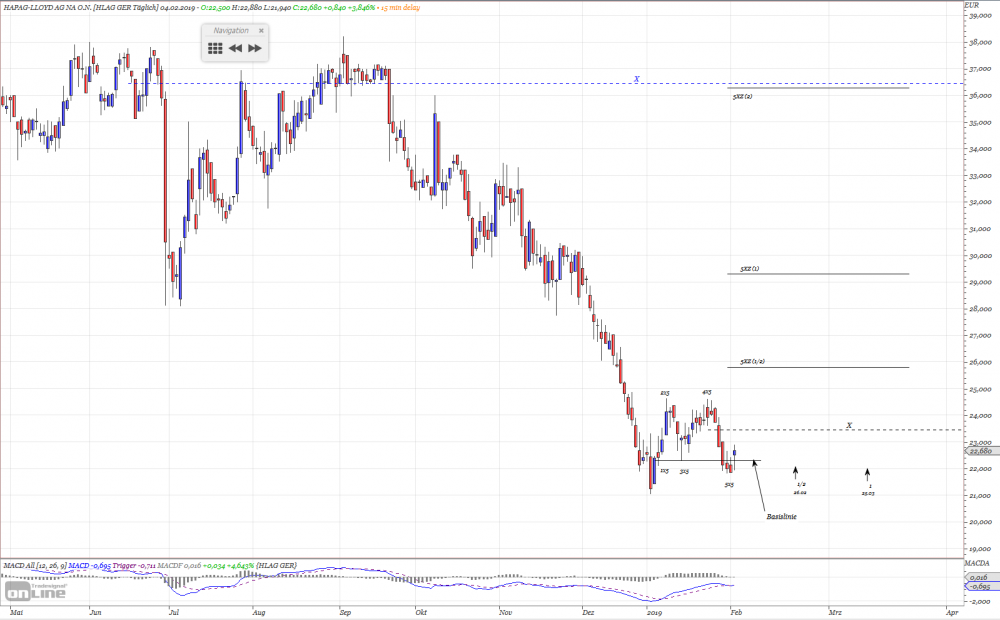
Task: Click the '15 min delay' label
Action: point(400,8)
